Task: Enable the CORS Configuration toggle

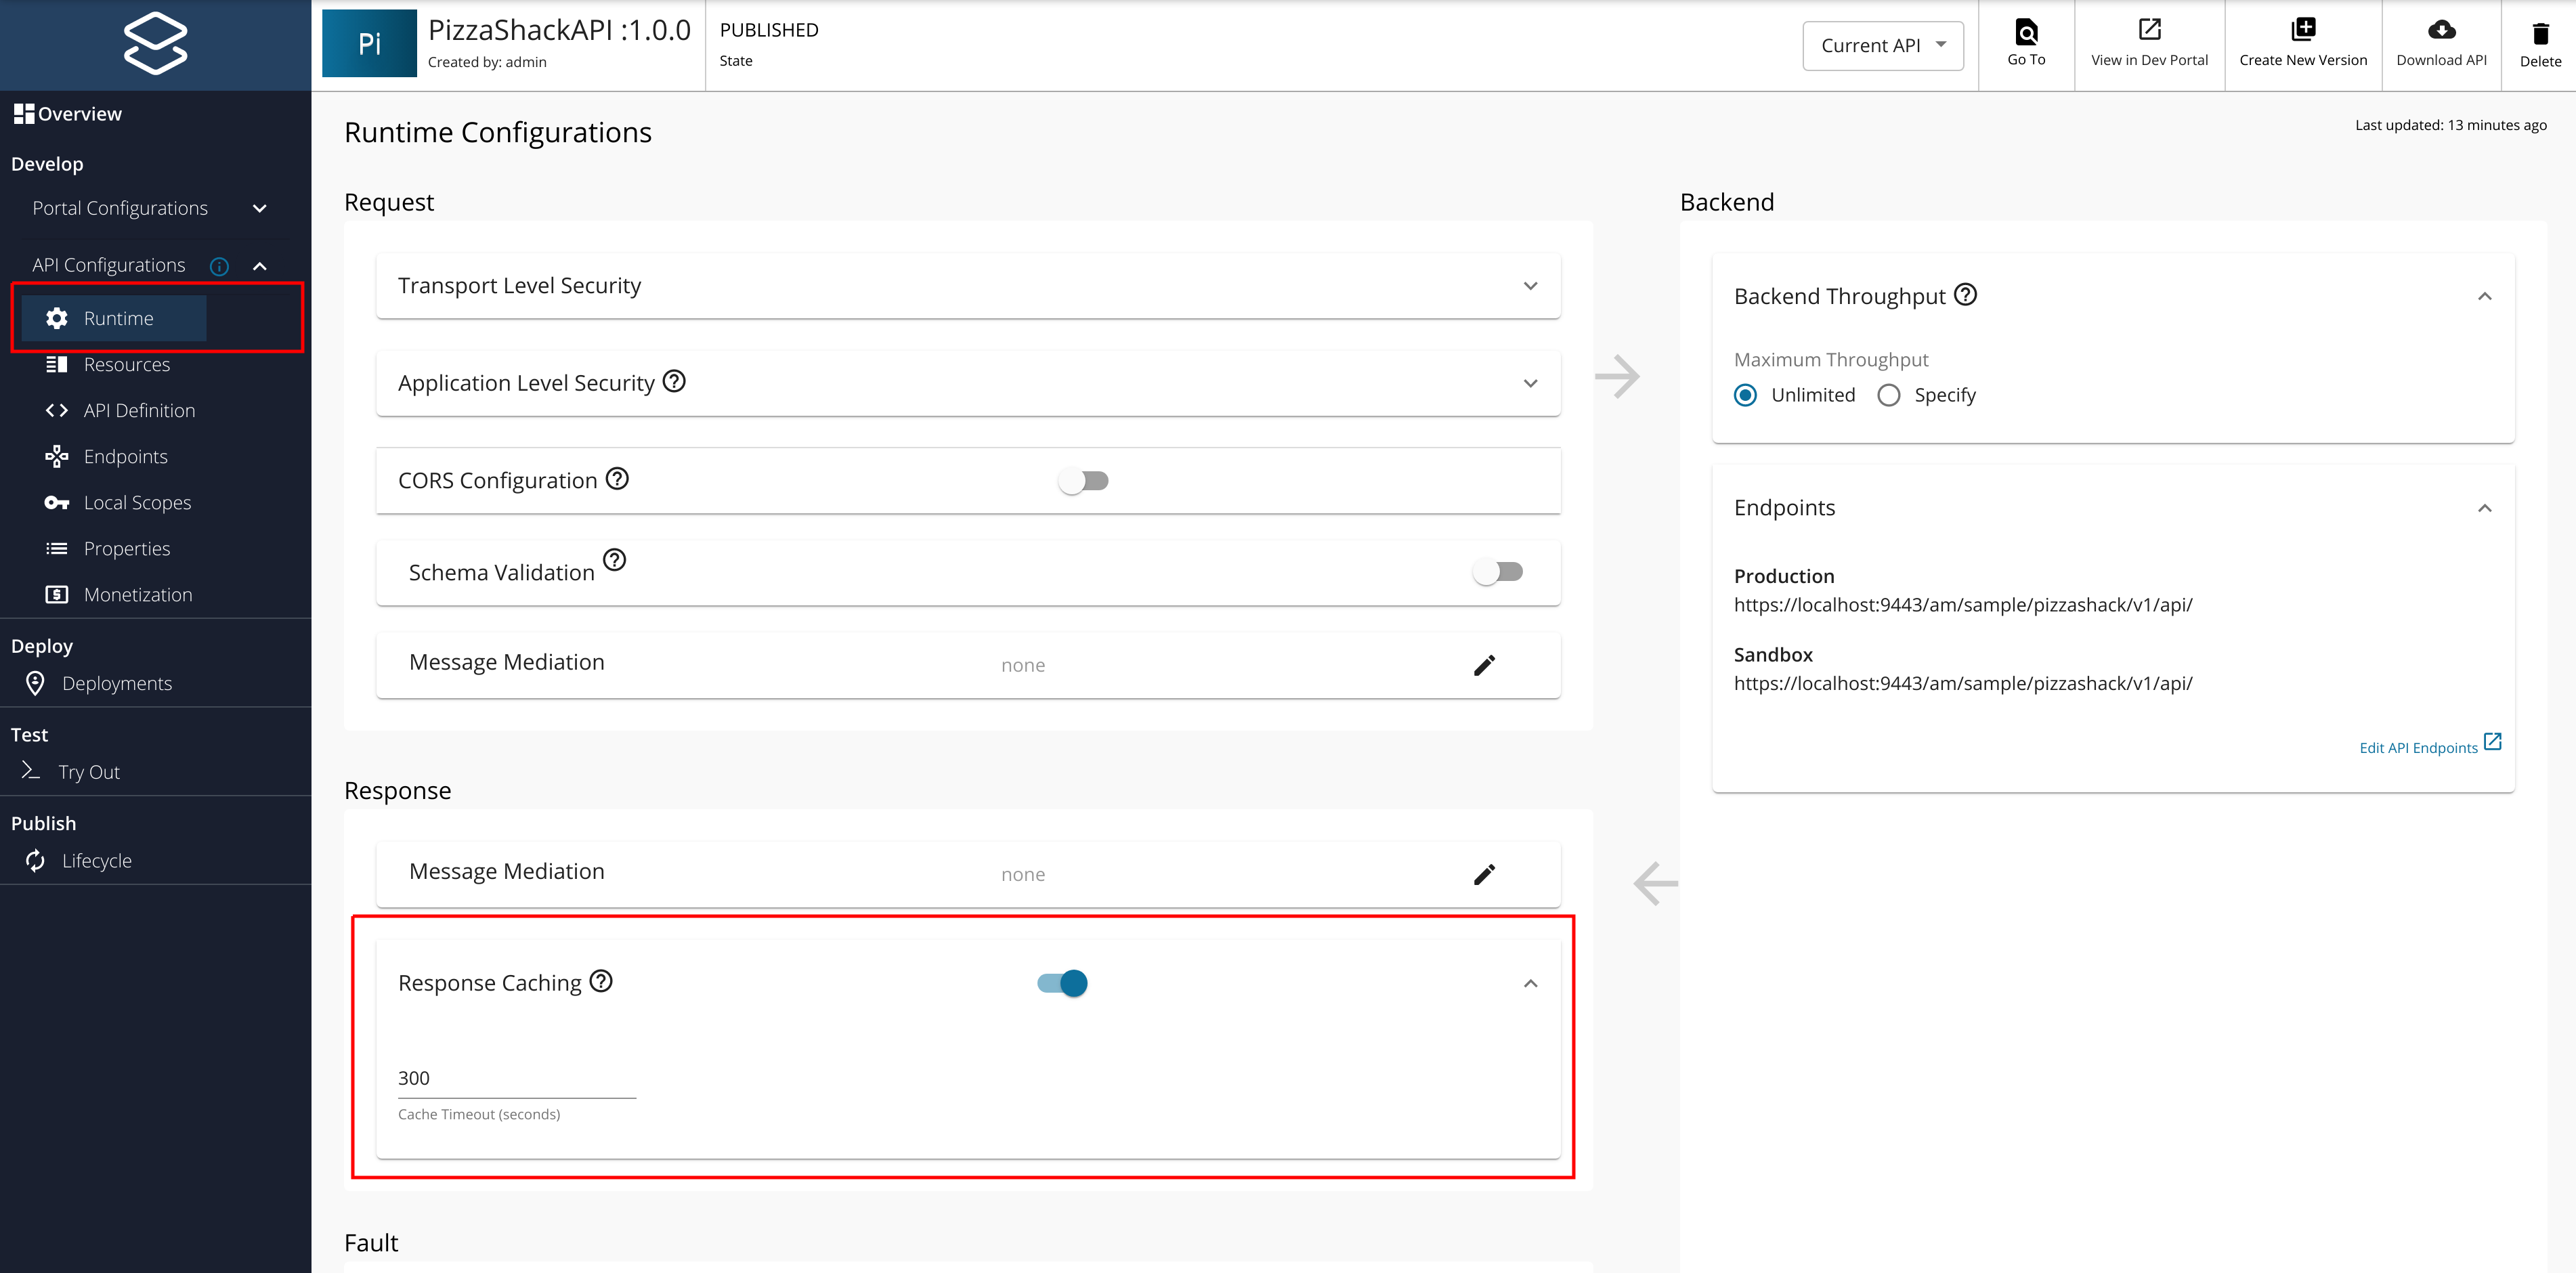Action: click(x=1083, y=480)
